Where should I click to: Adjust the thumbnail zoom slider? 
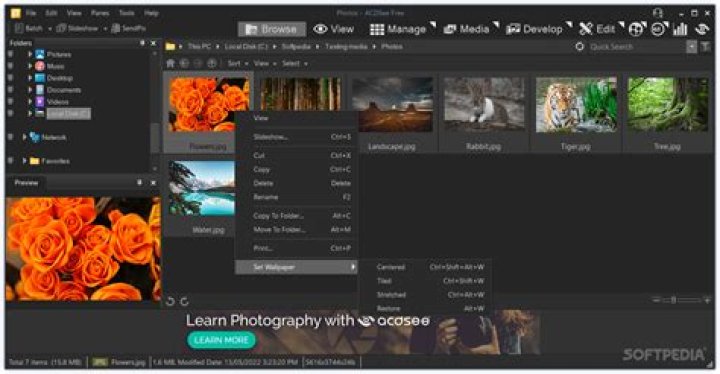point(682,300)
